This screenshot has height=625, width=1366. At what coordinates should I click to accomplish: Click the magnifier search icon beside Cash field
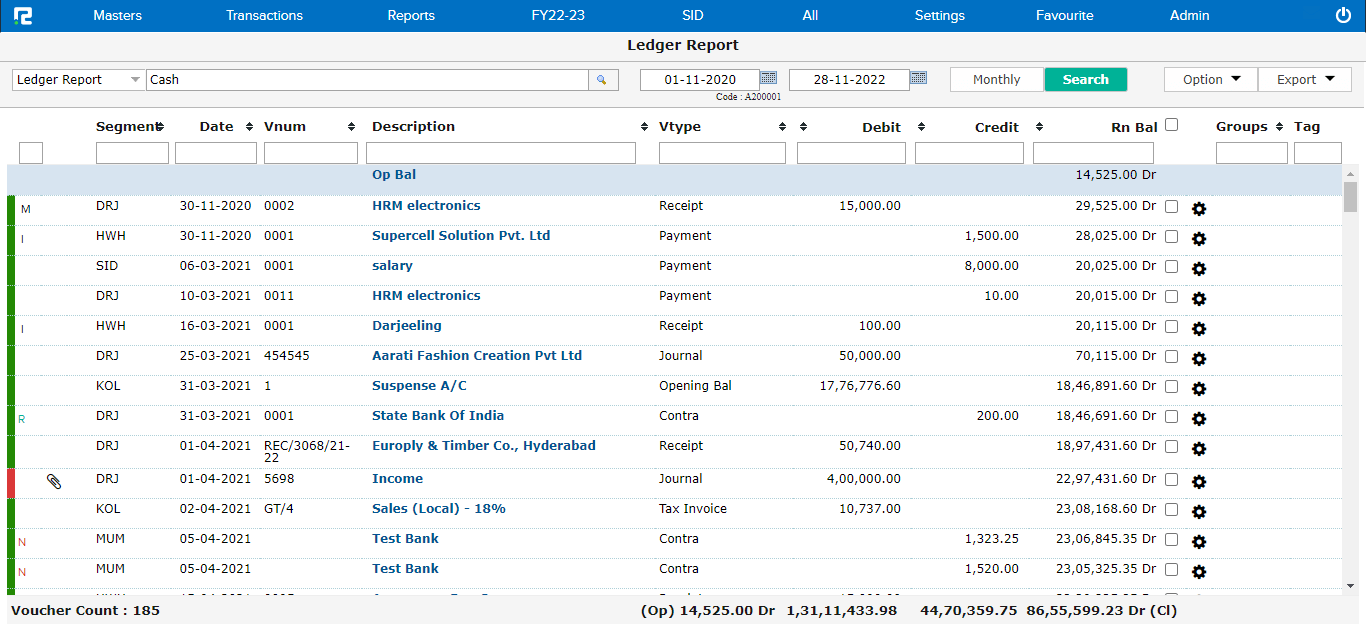click(602, 80)
